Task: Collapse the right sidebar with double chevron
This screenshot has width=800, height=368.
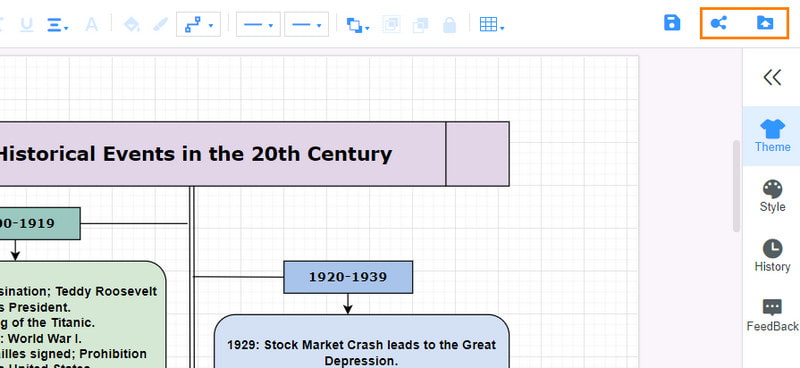Action: (x=772, y=78)
